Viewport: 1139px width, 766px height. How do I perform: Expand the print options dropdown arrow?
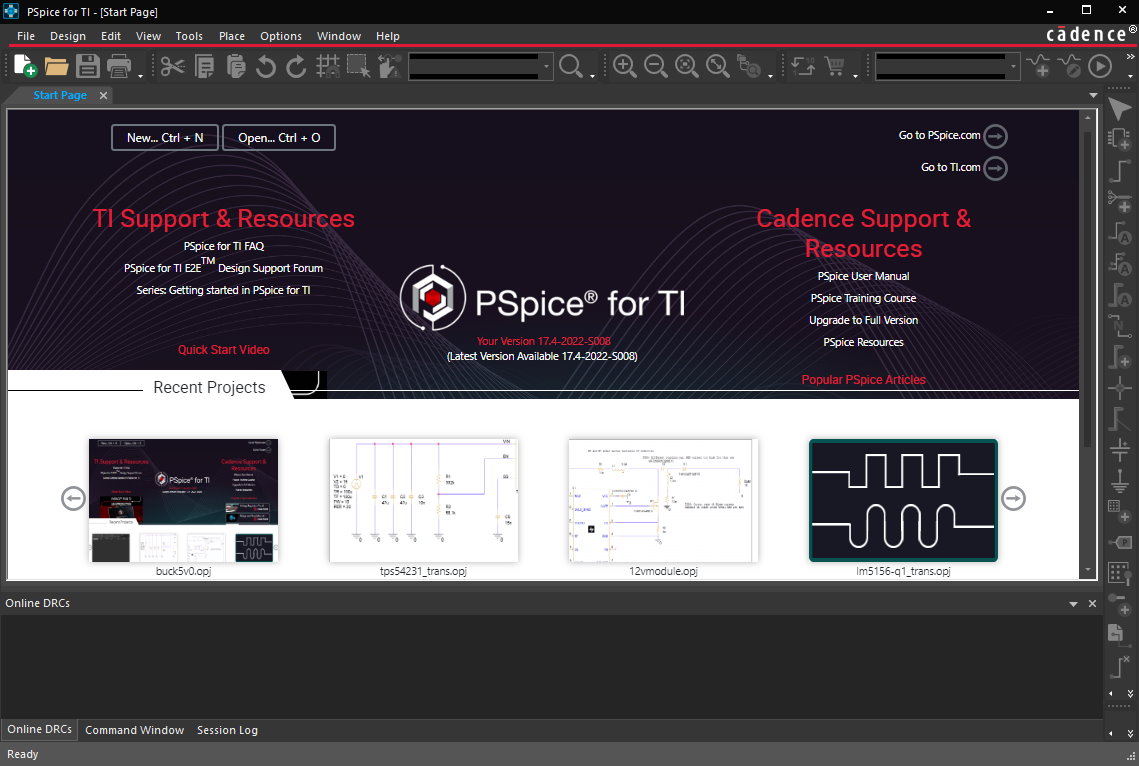pos(140,75)
